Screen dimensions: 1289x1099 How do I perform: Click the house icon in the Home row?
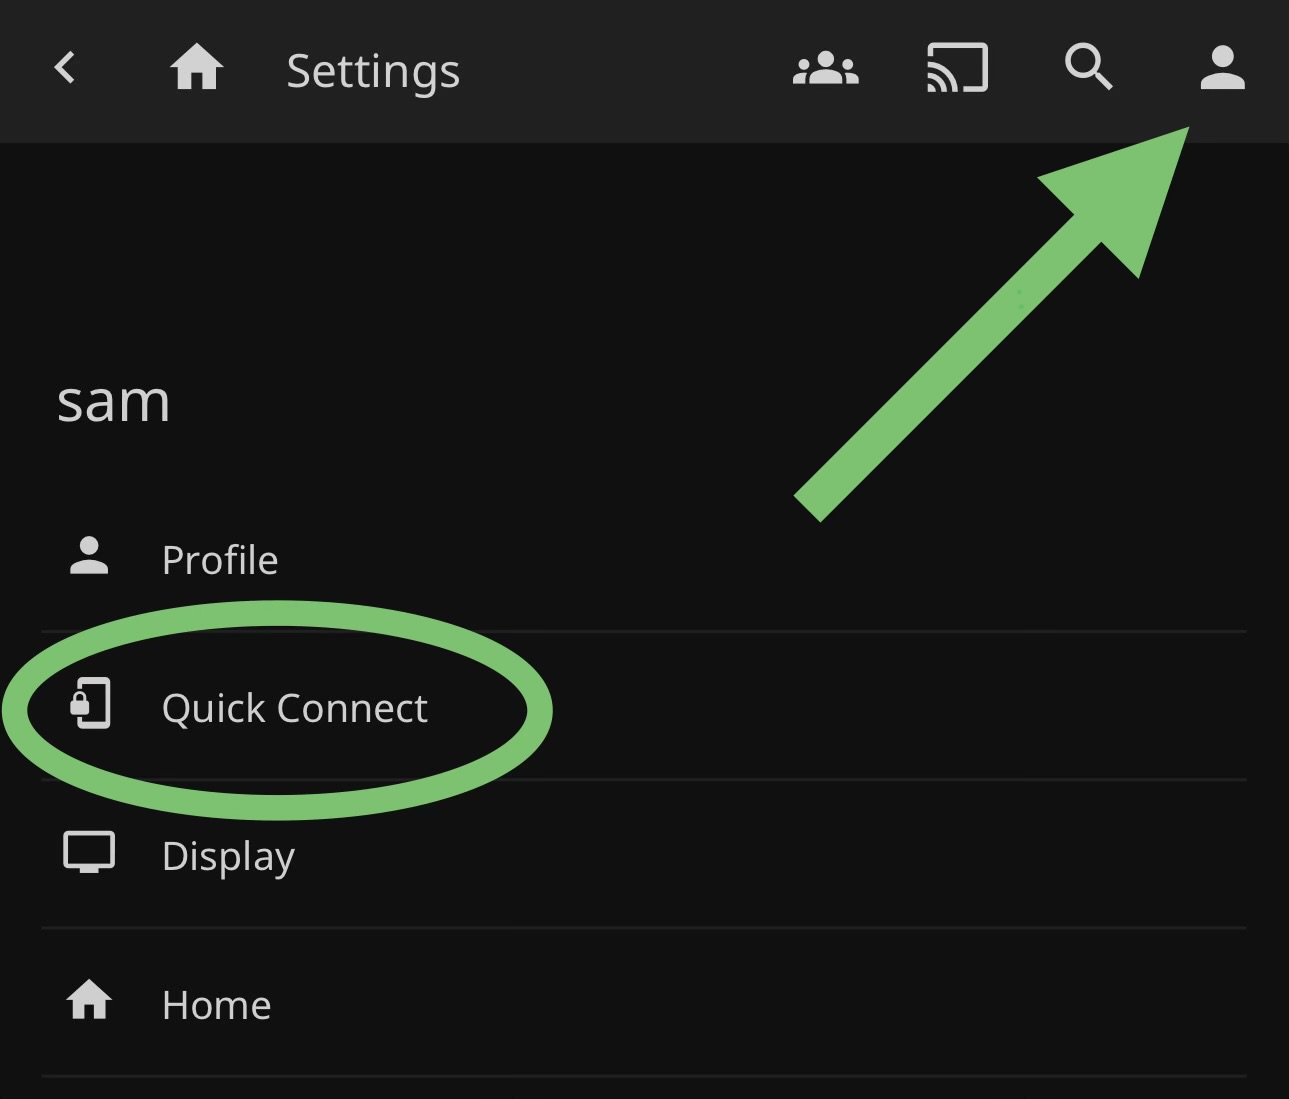[89, 1000]
